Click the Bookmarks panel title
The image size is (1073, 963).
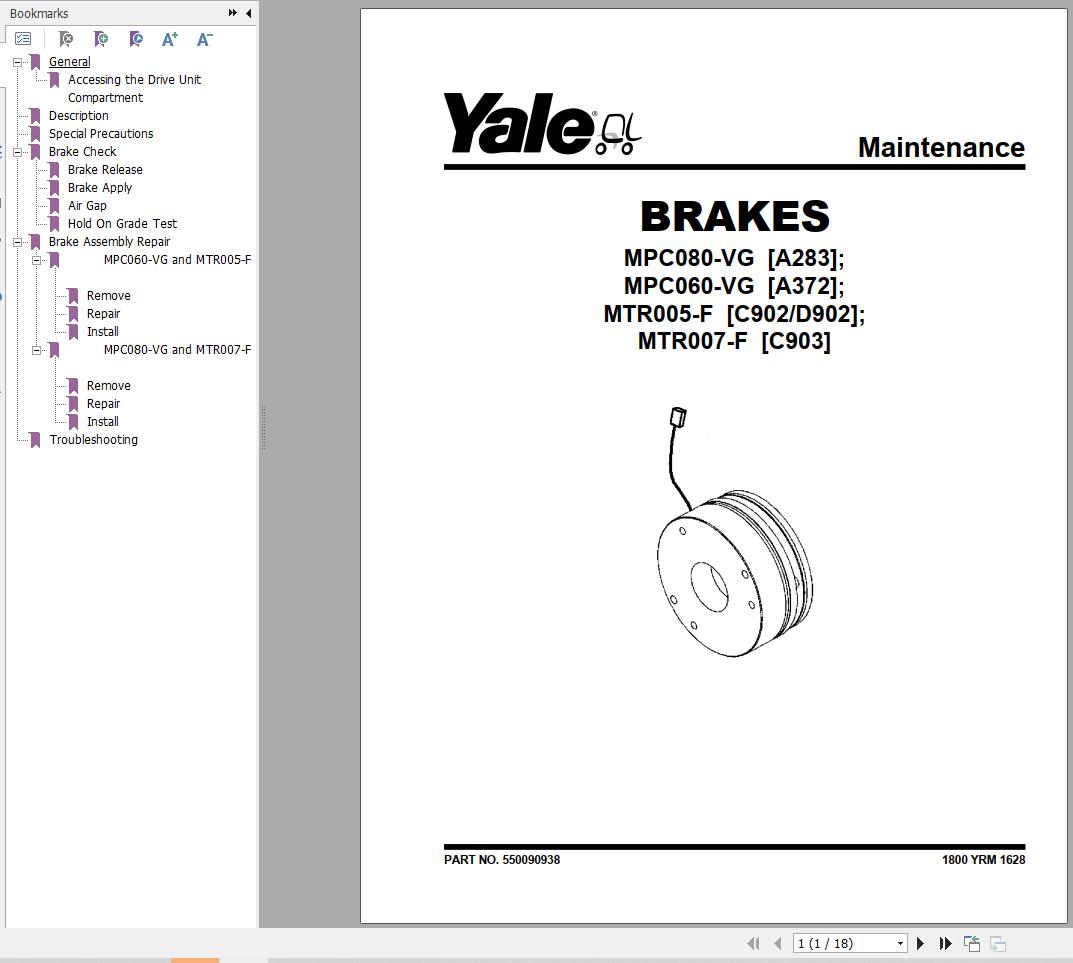tap(39, 13)
